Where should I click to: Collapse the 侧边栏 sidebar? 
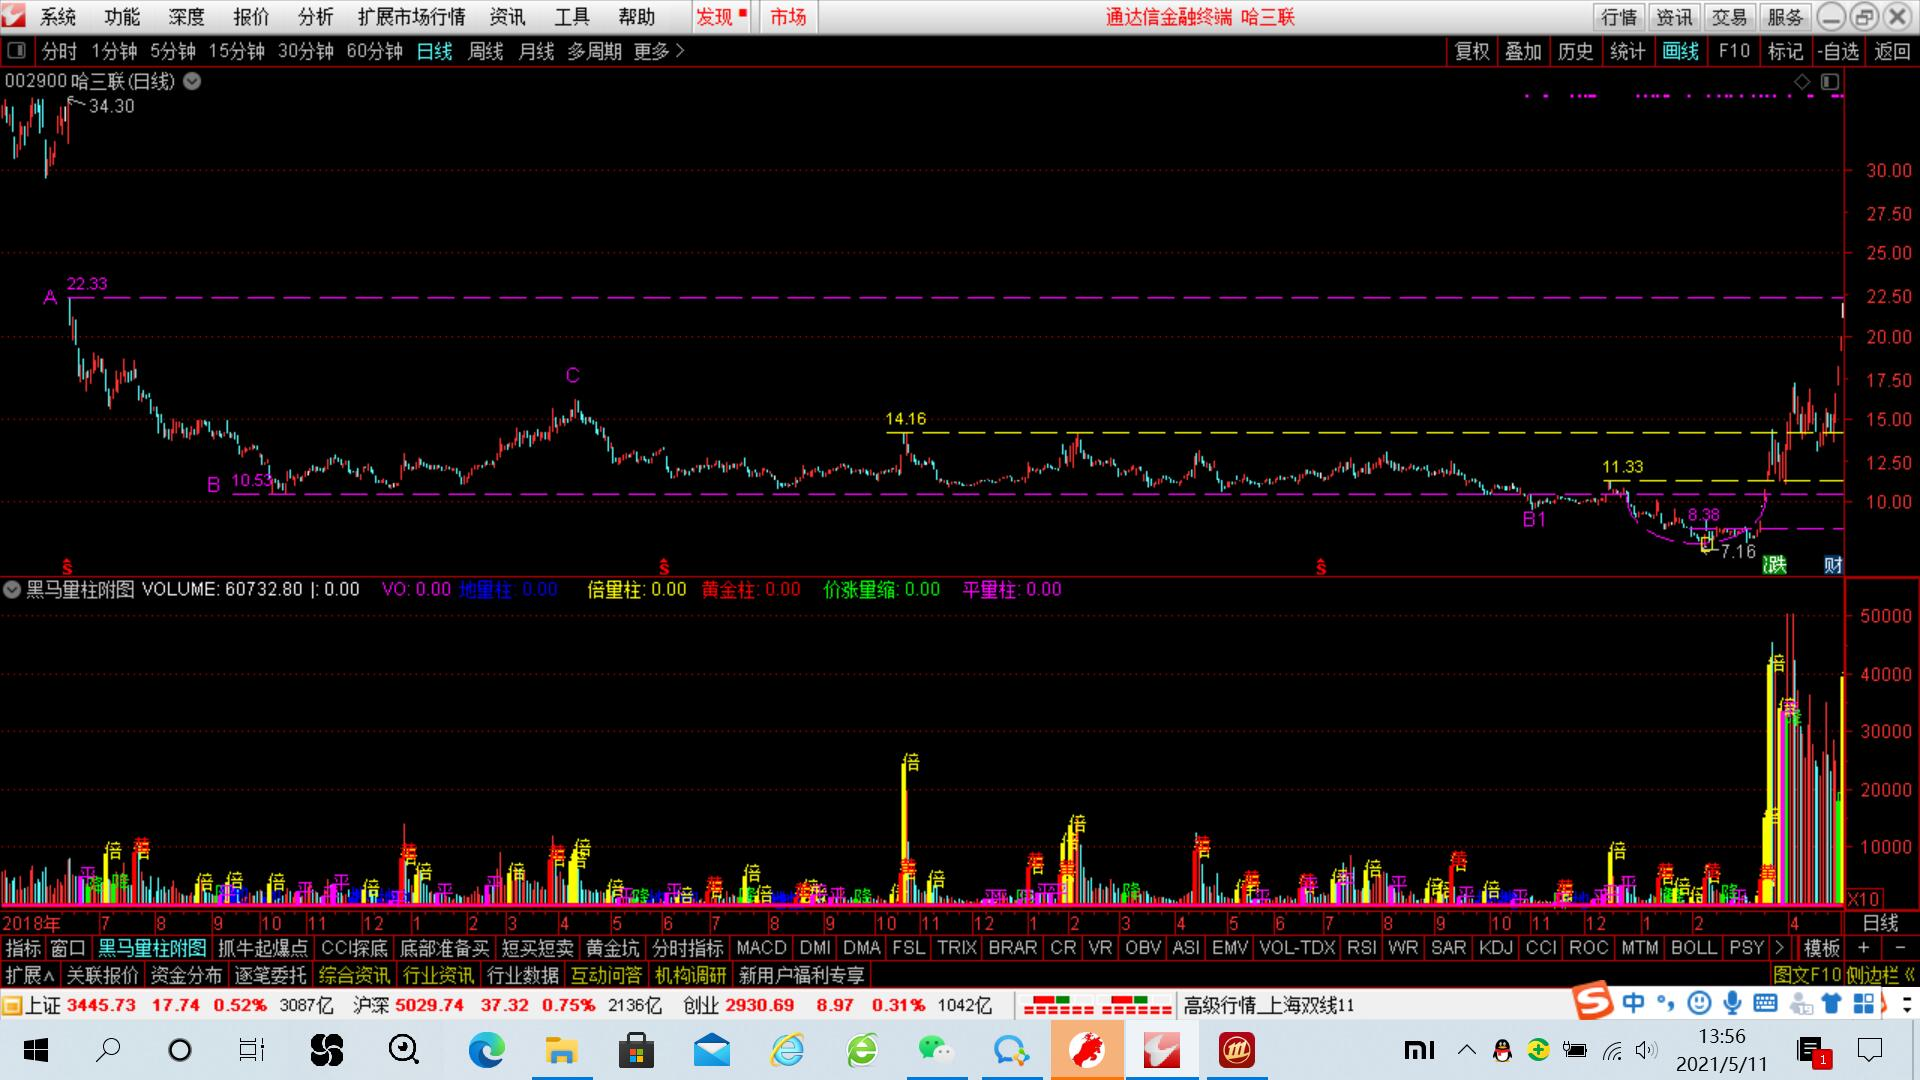(1880, 974)
